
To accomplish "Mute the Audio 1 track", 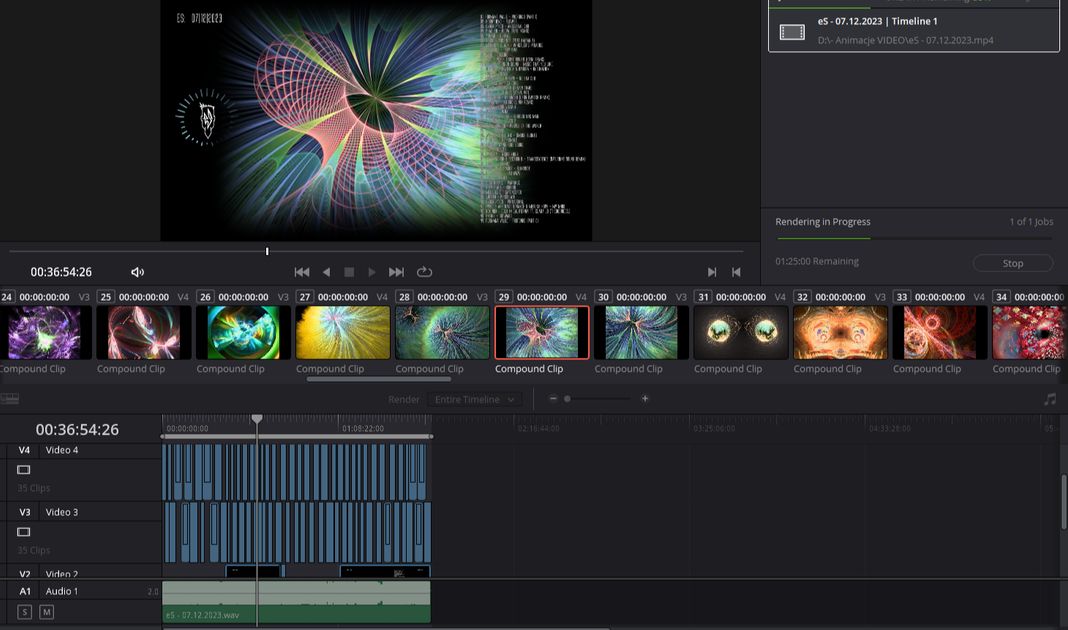I will [x=46, y=612].
